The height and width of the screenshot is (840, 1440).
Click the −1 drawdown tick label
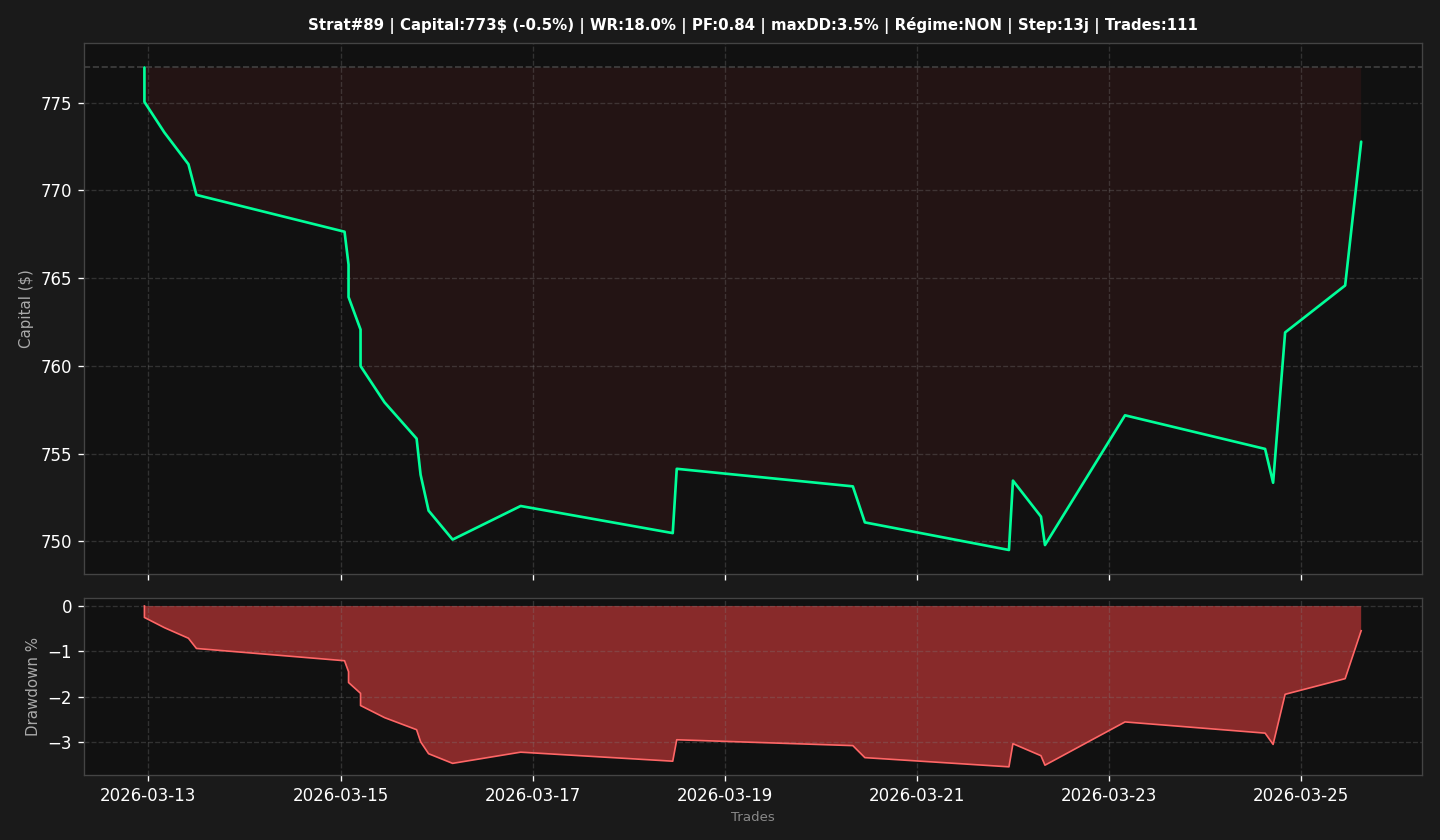tap(61, 652)
